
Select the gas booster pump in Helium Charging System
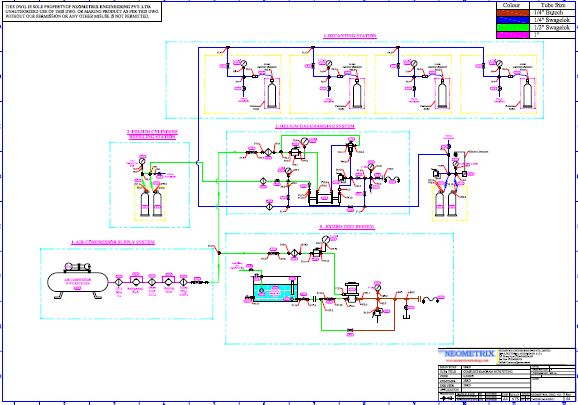point(324,198)
